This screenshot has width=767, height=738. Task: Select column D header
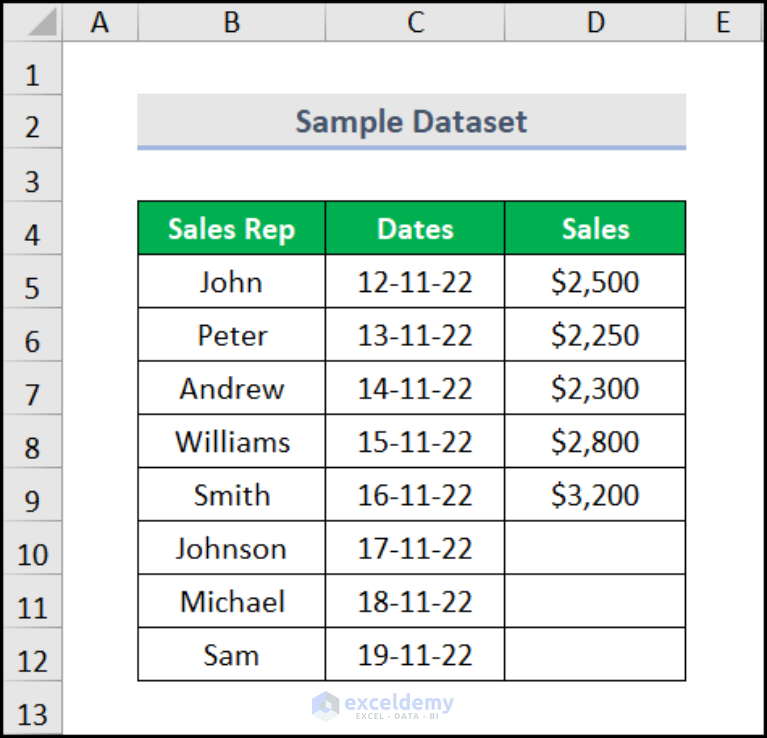click(595, 22)
